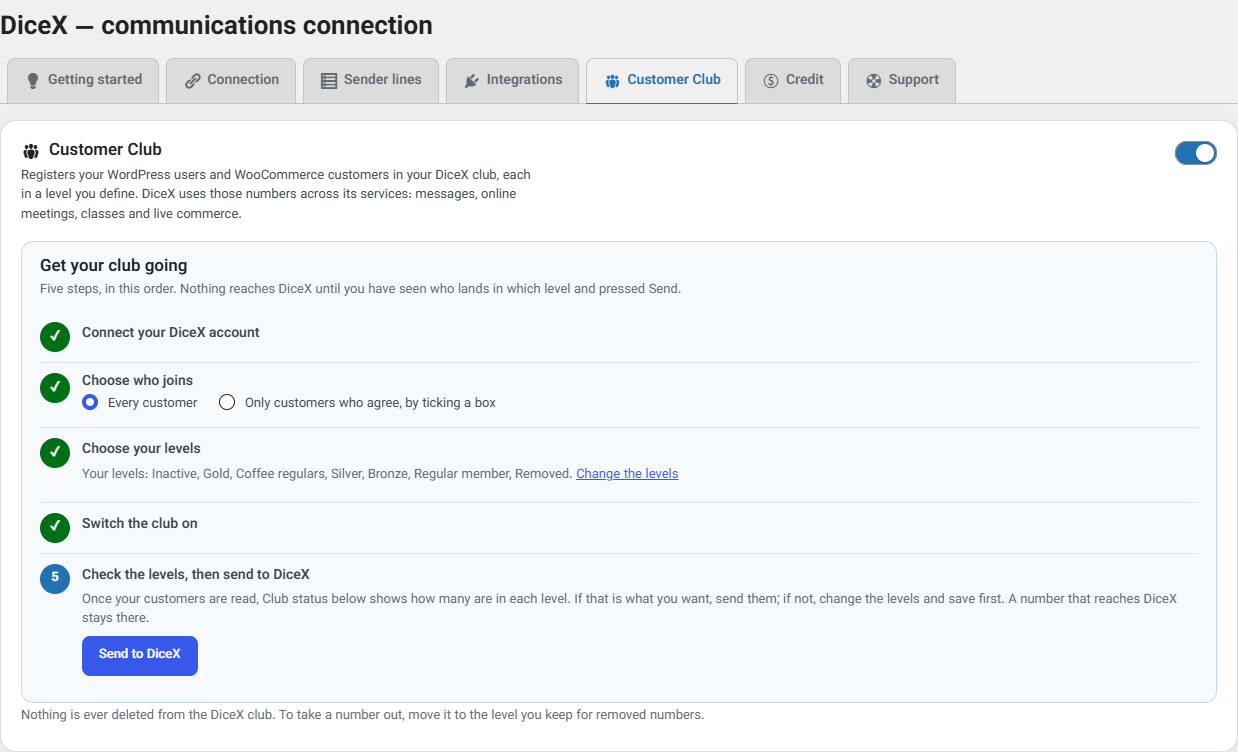Click Check the levels, then send to DiceX title
Image resolution: width=1238 pixels, height=752 pixels.
pyautogui.click(x=196, y=574)
